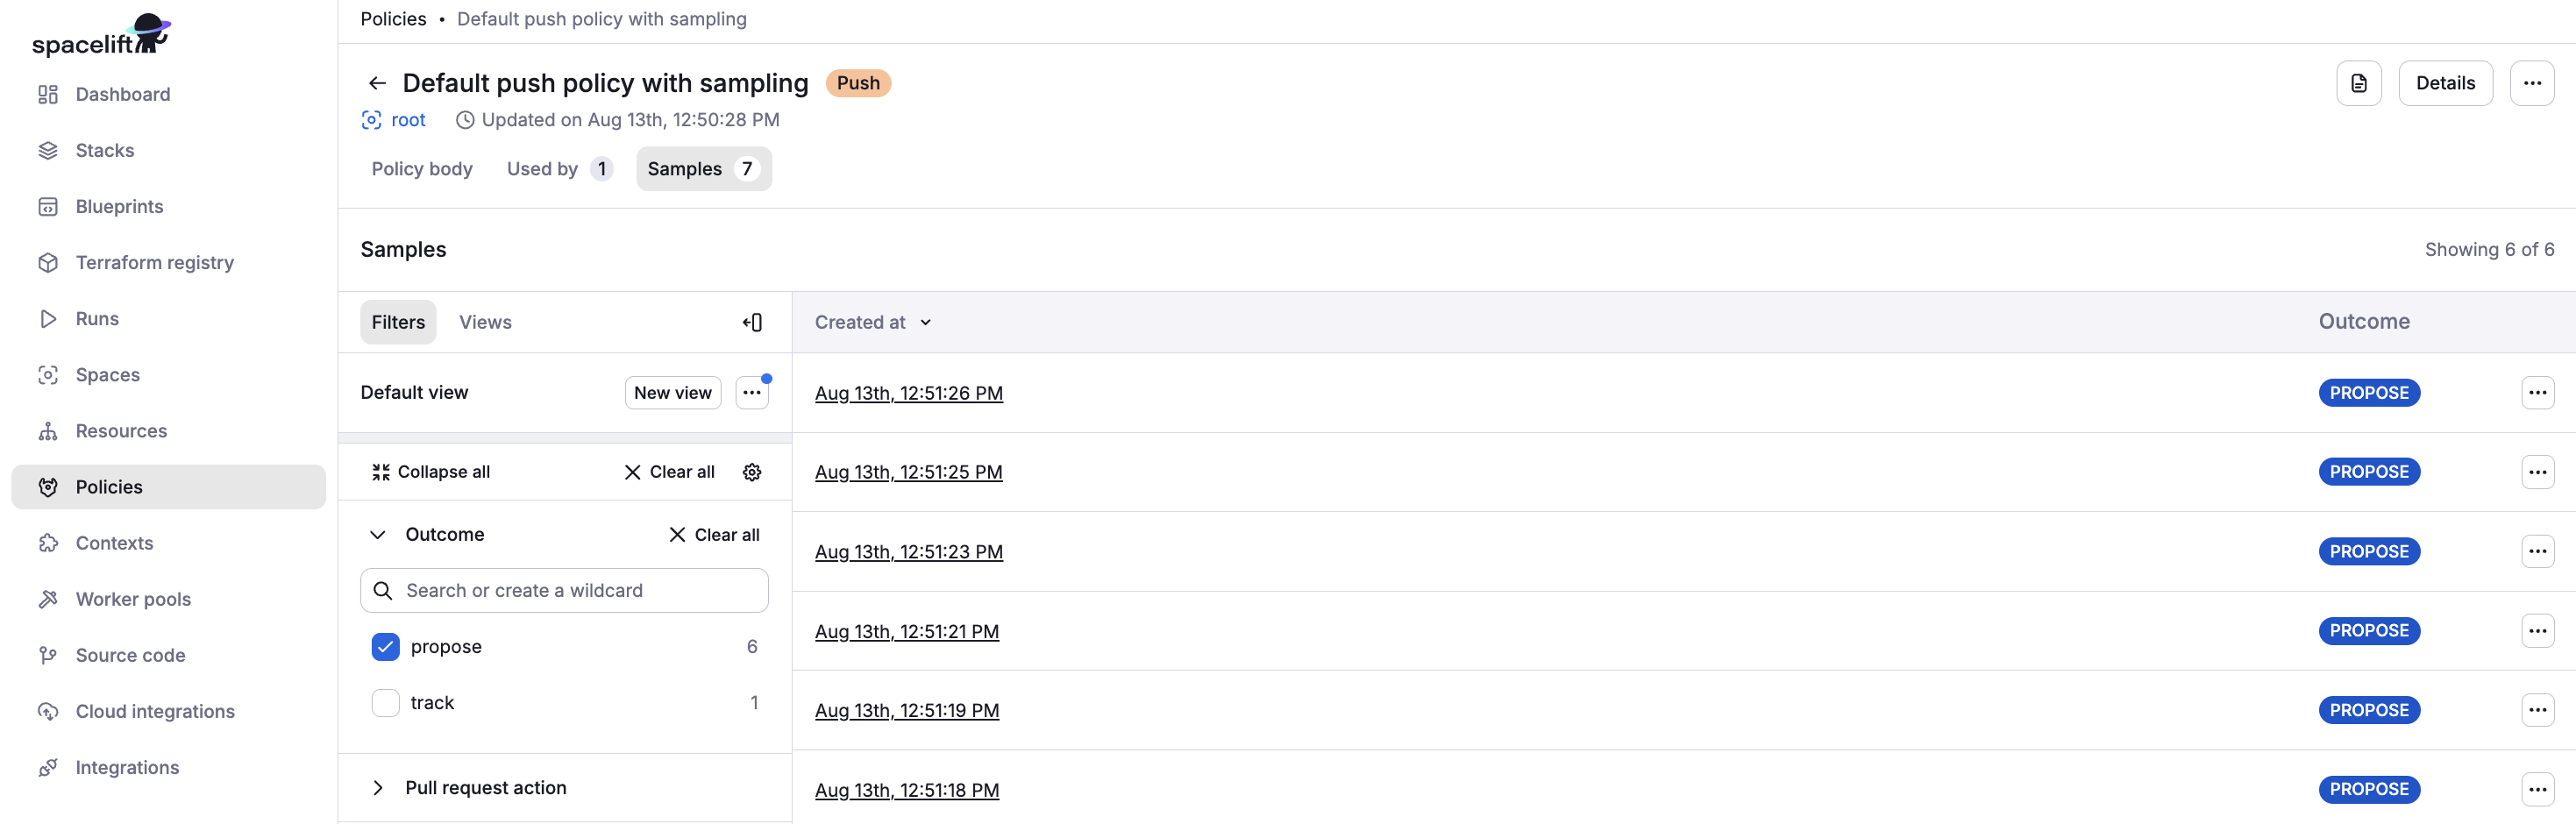Uncheck the propose outcome filter
The image size is (2576, 824).
[386, 647]
